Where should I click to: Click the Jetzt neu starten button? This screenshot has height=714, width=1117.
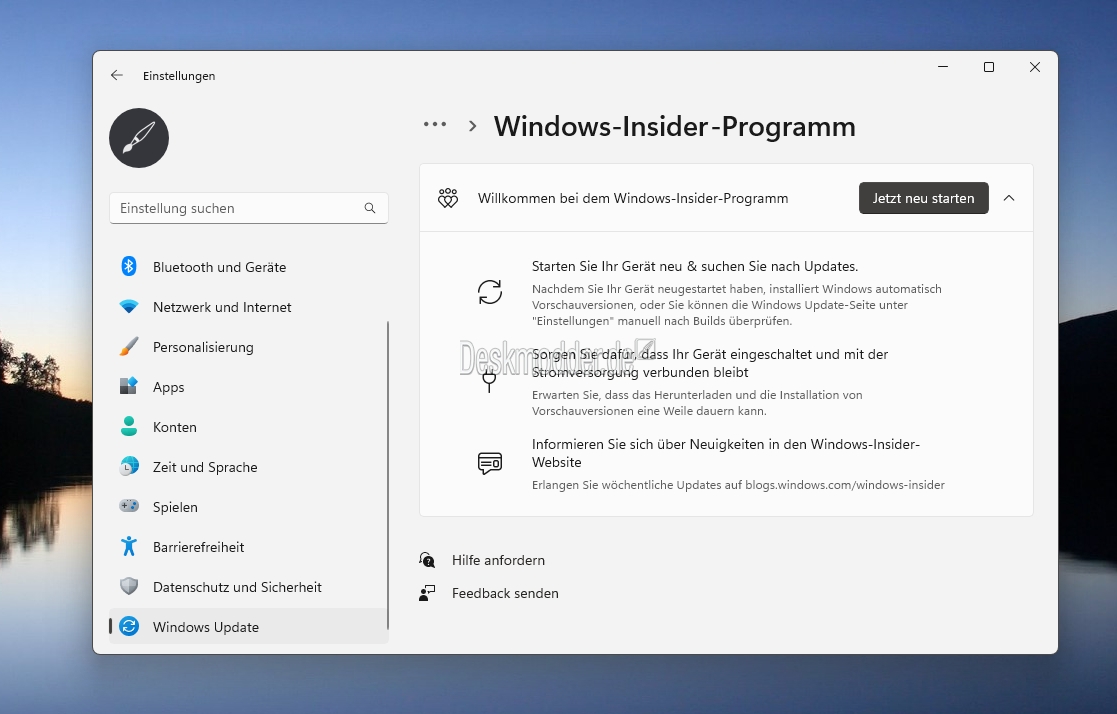(923, 198)
